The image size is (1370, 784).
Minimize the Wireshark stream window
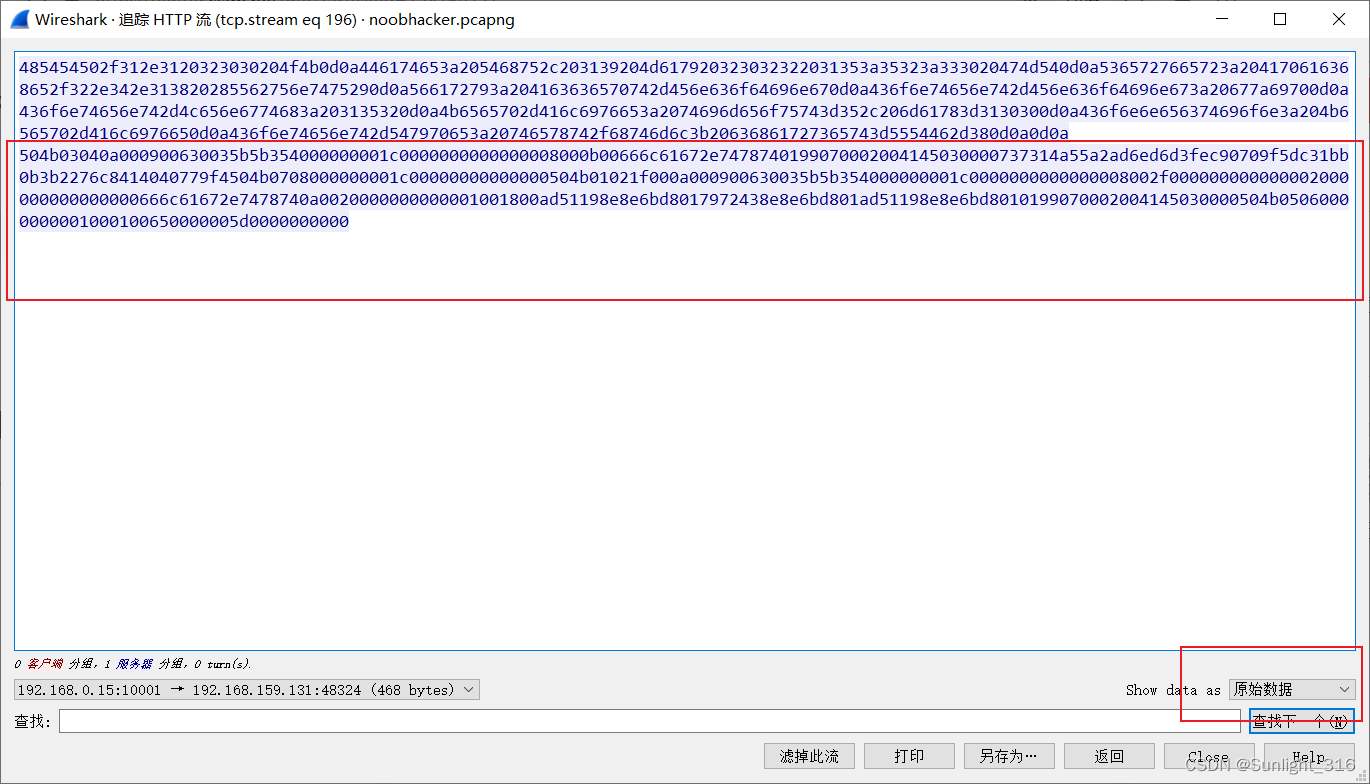(x=1221, y=19)
